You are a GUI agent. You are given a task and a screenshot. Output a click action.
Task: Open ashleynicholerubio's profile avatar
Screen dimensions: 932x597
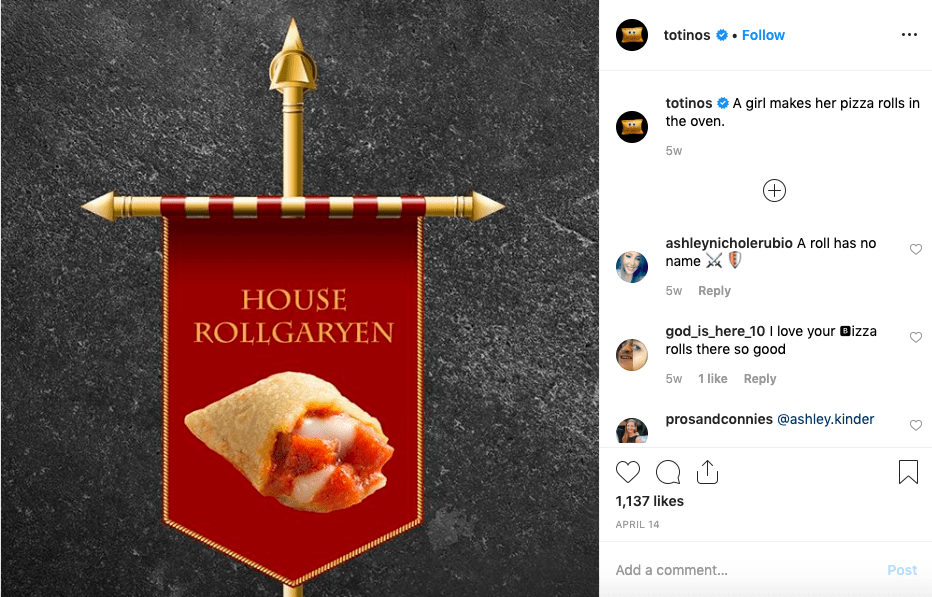(632, 266)
